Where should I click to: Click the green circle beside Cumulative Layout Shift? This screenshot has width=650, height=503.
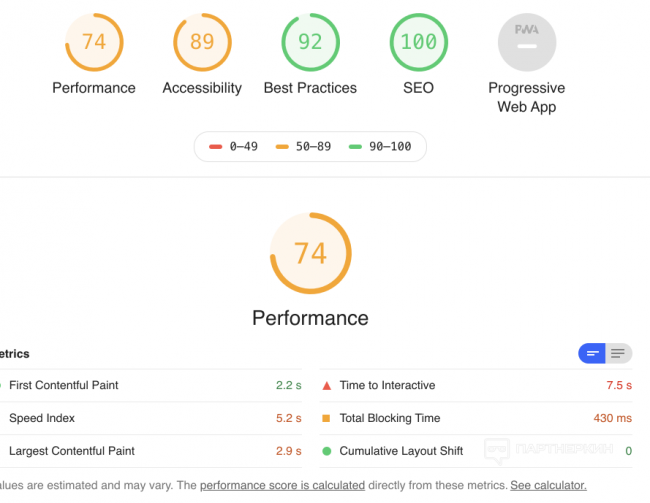click(327, 451)
